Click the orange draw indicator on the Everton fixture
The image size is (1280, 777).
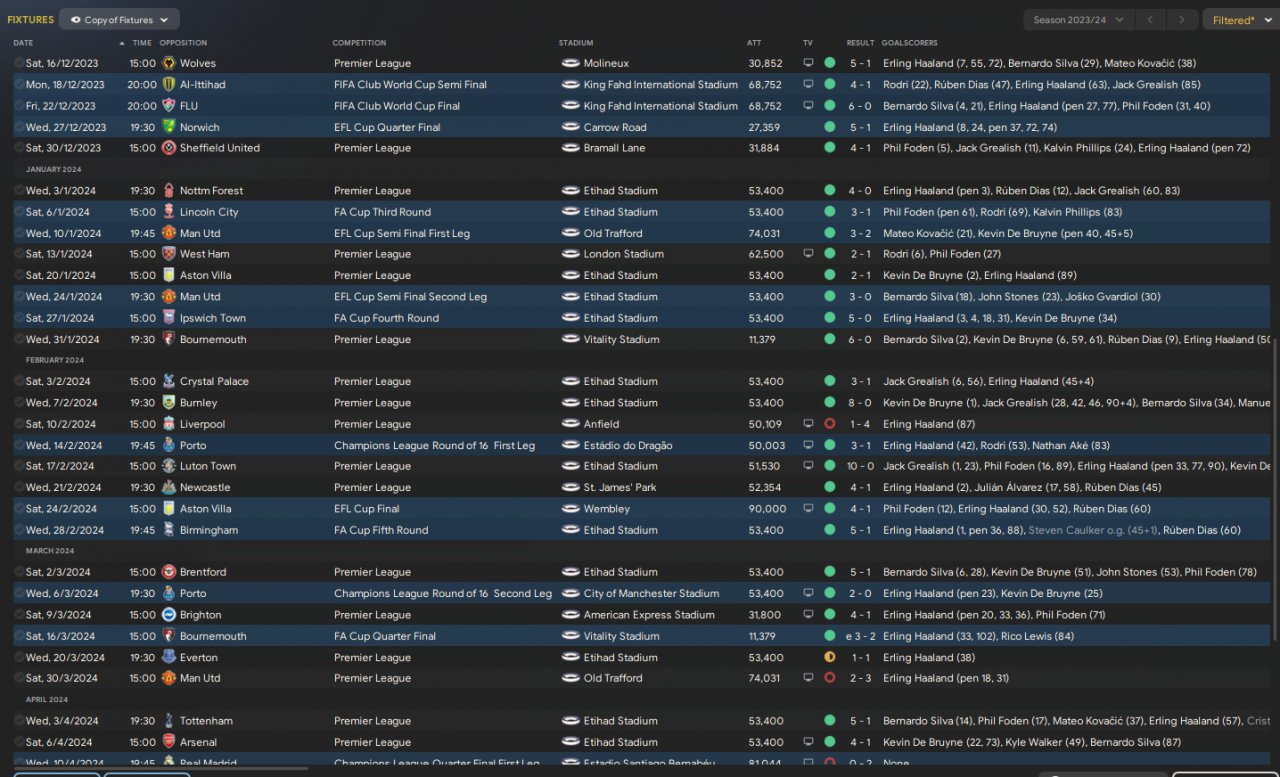point(829,658)
